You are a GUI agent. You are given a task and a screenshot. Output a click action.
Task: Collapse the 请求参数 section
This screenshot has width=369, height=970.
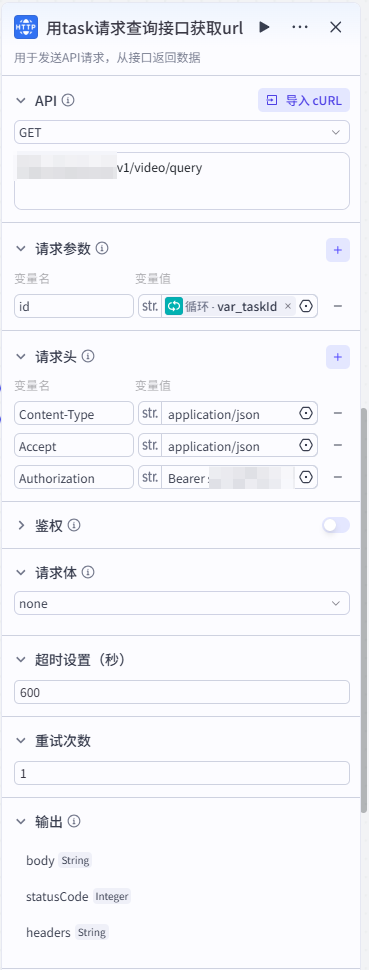click(22, 249)
